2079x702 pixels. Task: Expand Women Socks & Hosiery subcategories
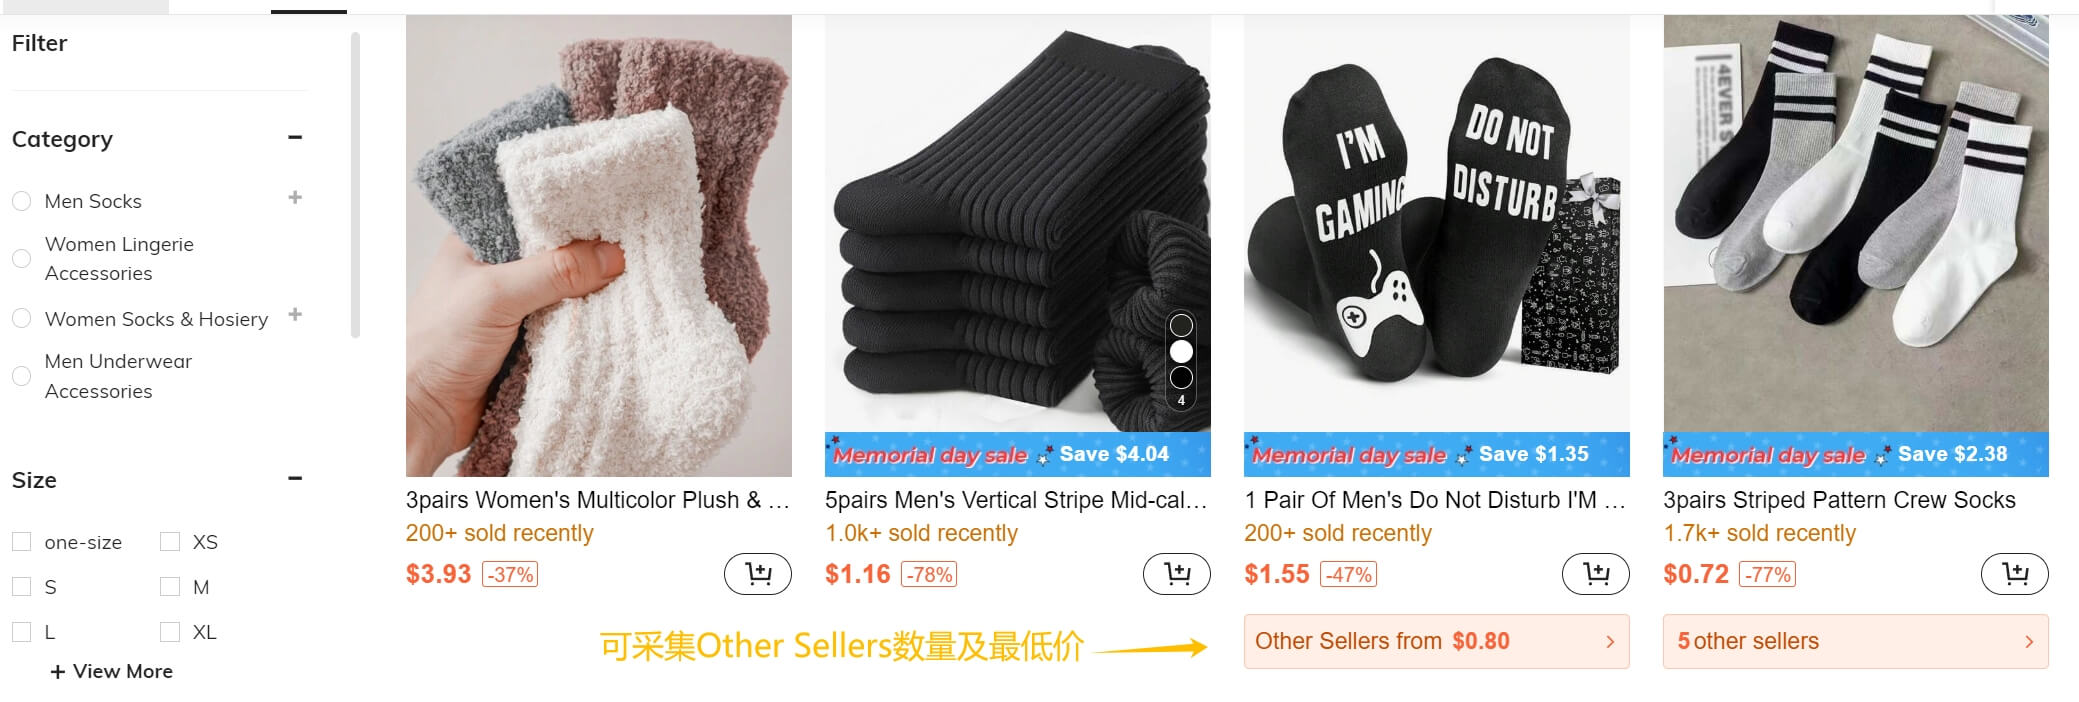coord(295,314)
